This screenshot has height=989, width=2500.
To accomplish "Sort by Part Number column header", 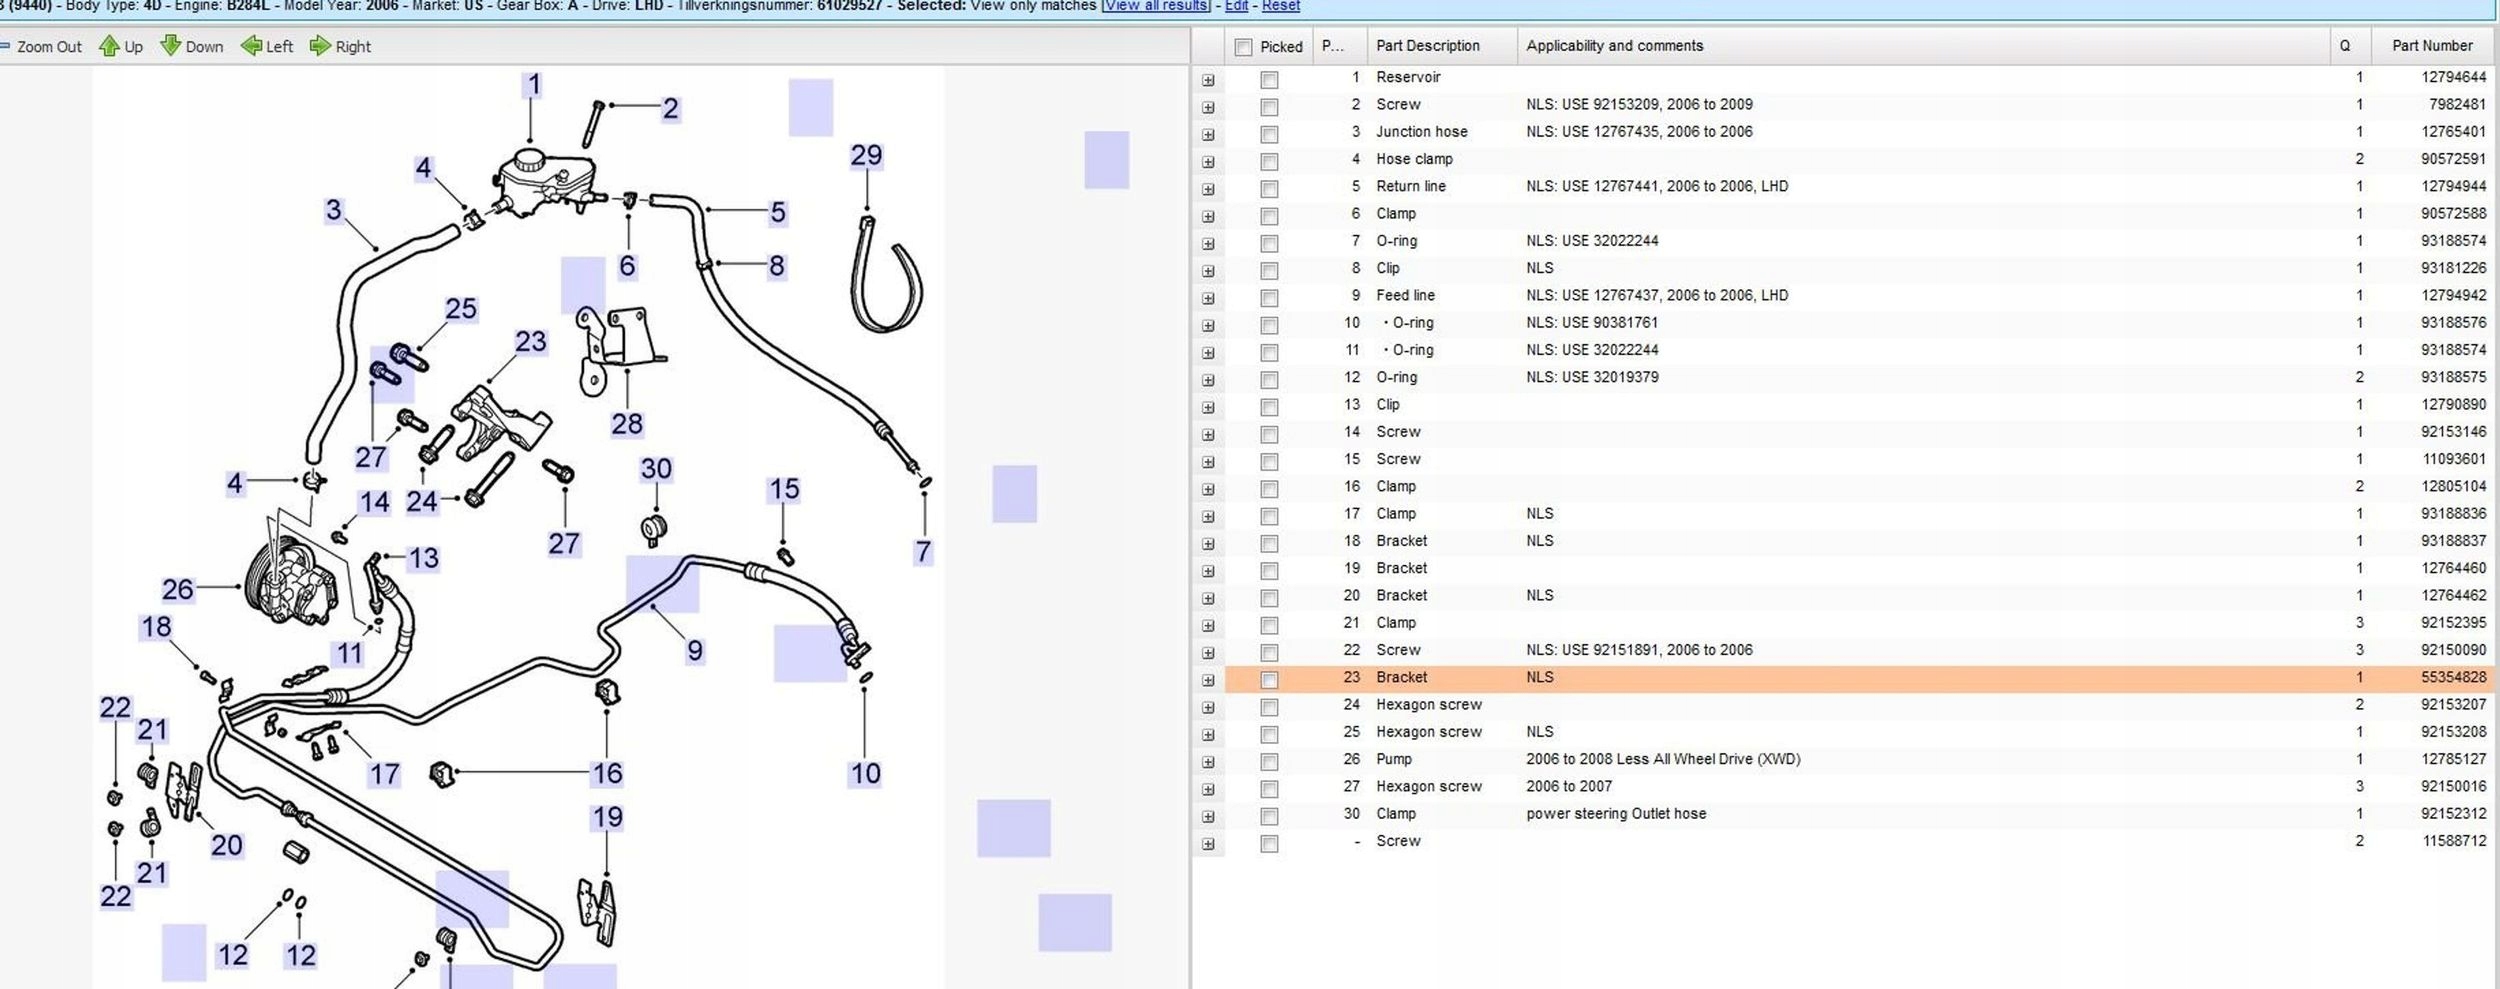I will pyautogui.click(x=2431, y=46).
